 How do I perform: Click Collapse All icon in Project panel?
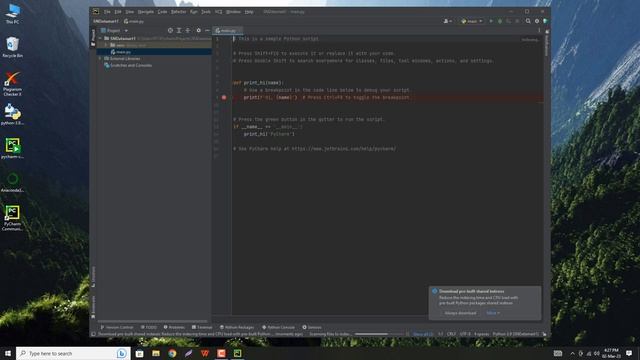coord(188,30)
